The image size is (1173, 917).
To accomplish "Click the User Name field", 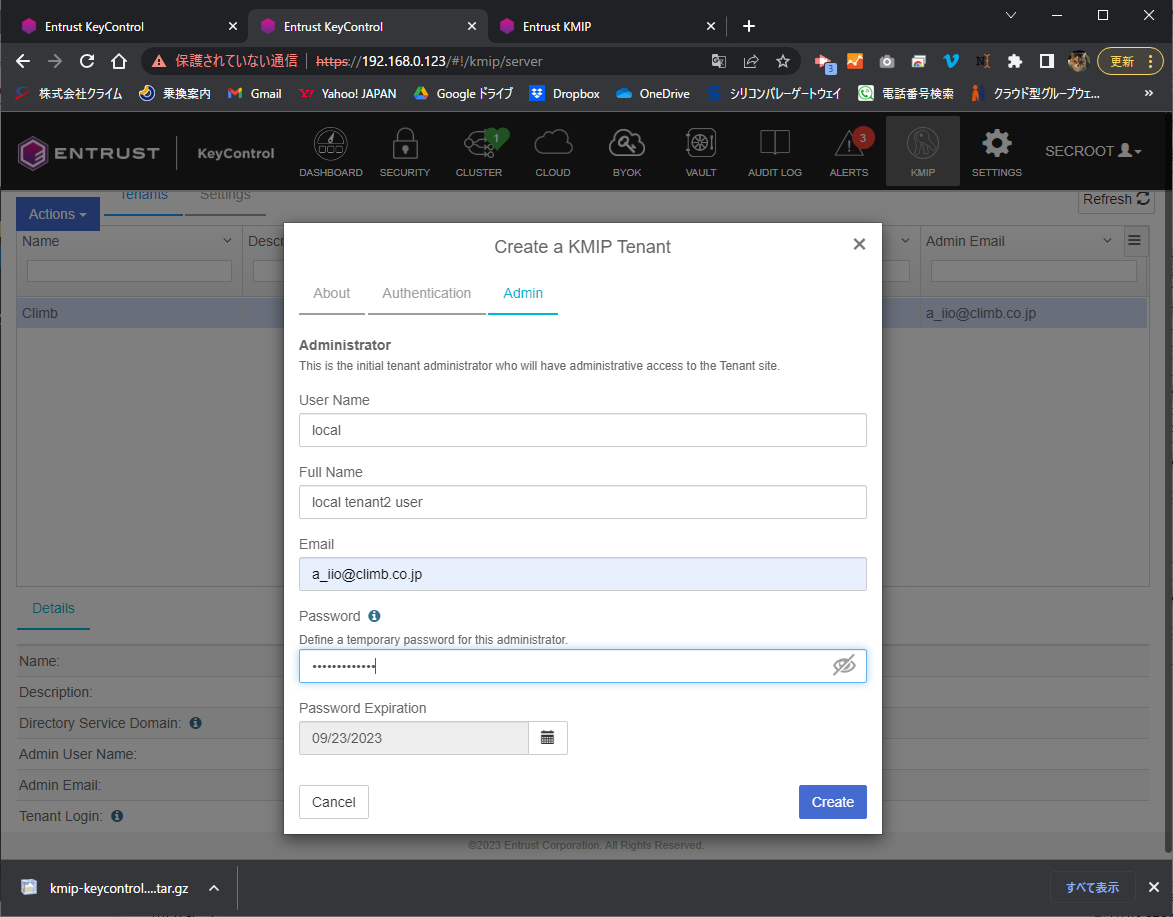I will 583,430.
